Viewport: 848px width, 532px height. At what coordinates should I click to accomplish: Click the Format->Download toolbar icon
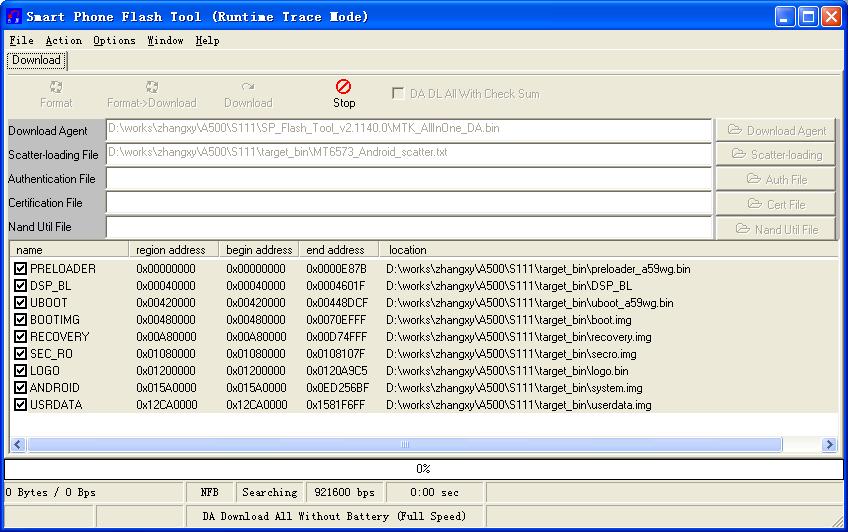pyautogui.click(x=151, y=87)
